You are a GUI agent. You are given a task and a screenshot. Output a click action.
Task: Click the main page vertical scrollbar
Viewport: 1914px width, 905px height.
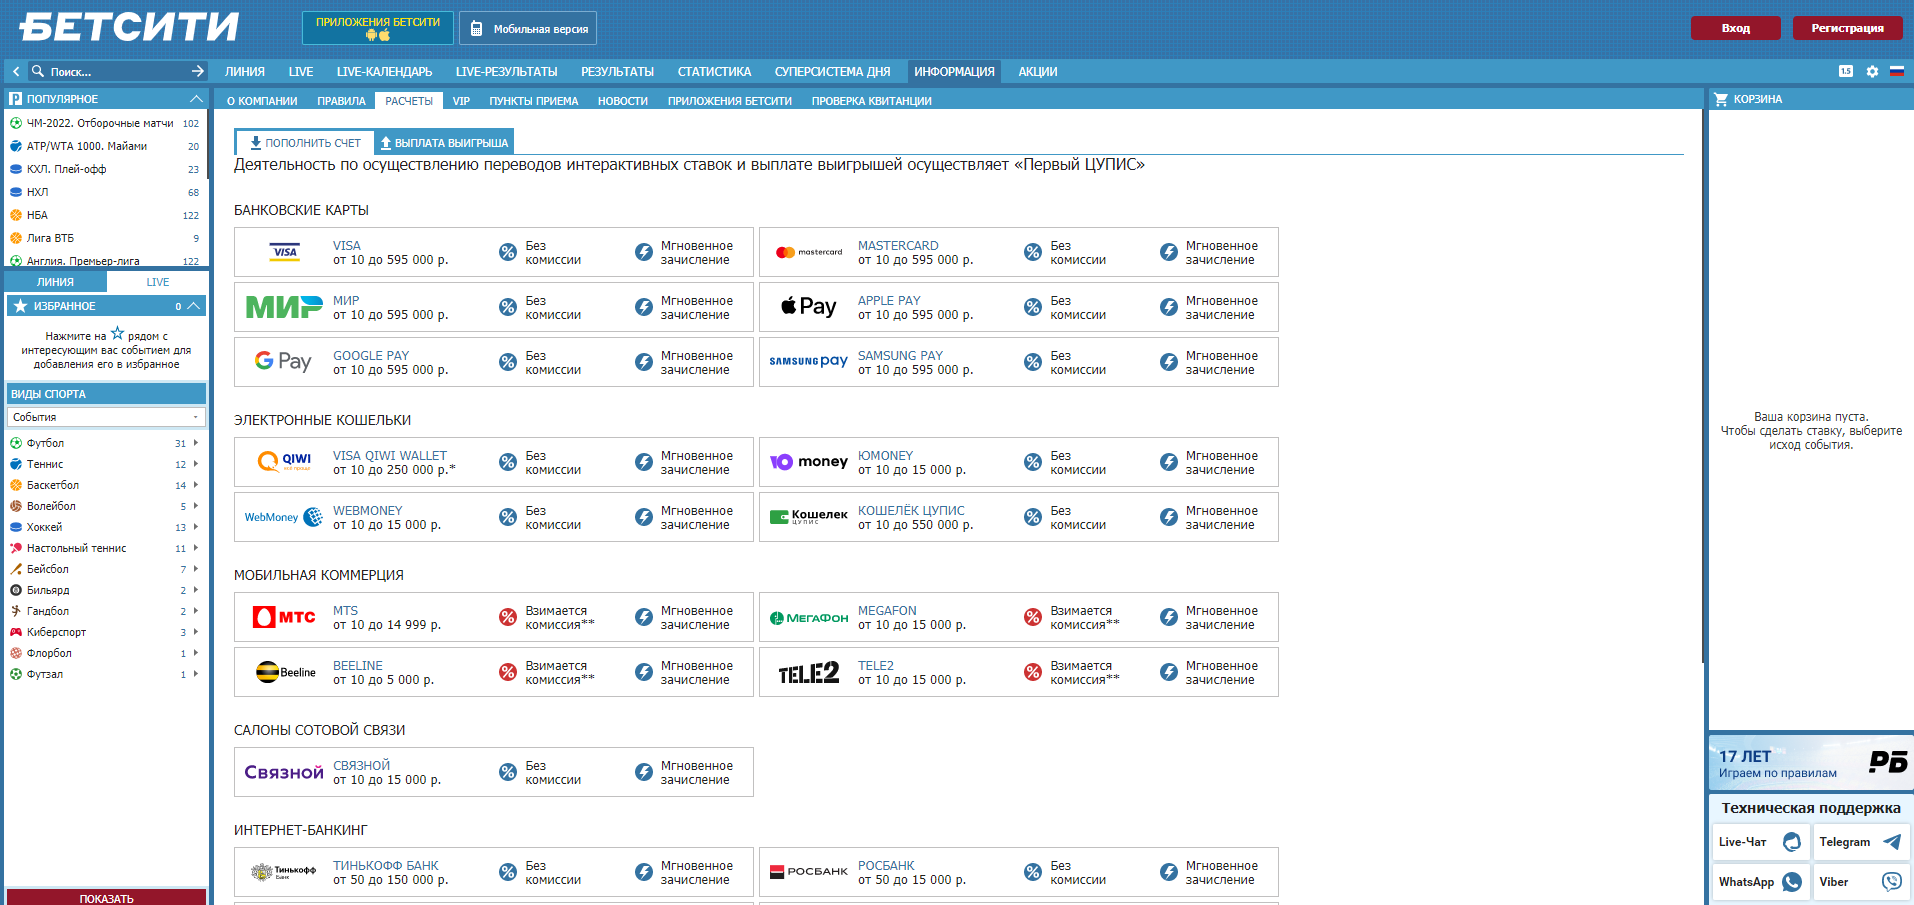click(1704, 385)
